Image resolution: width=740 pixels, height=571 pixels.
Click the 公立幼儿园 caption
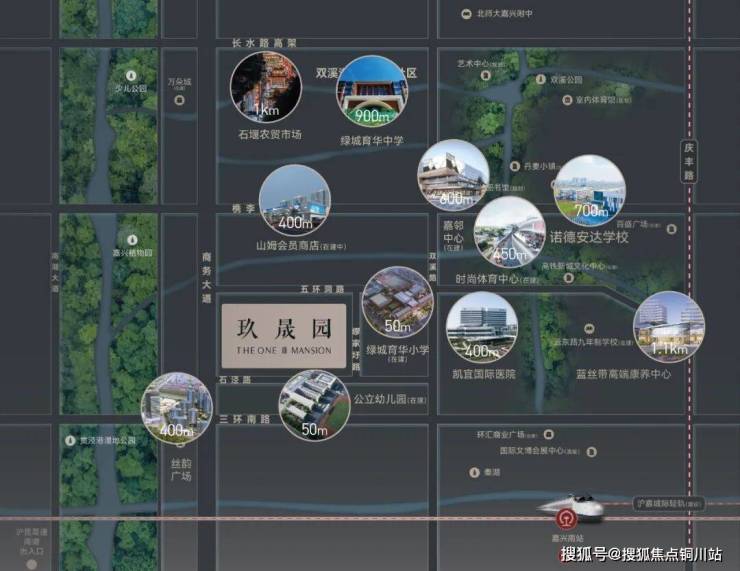390,399
